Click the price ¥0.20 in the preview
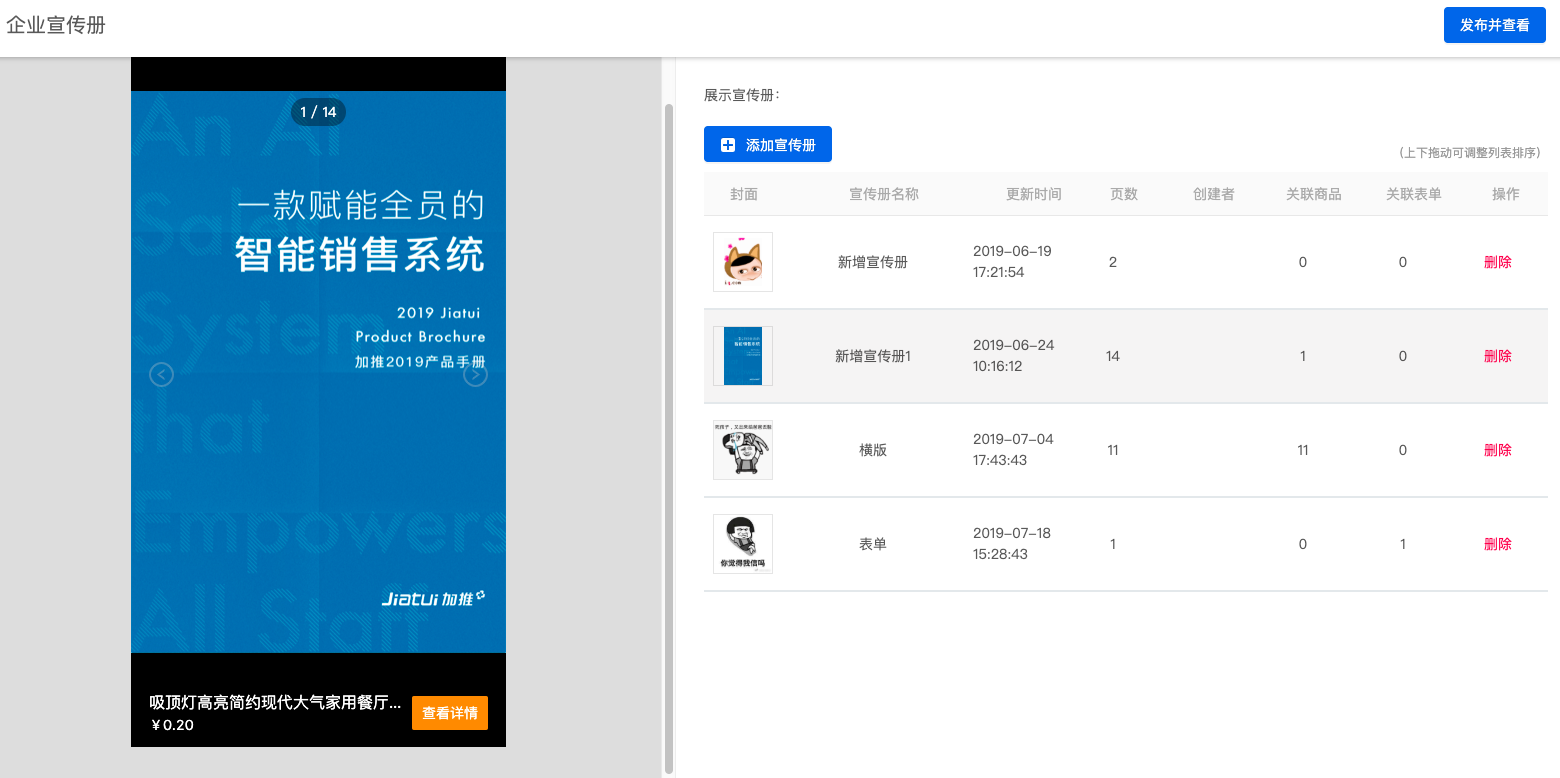 click(x=172, y=725)
